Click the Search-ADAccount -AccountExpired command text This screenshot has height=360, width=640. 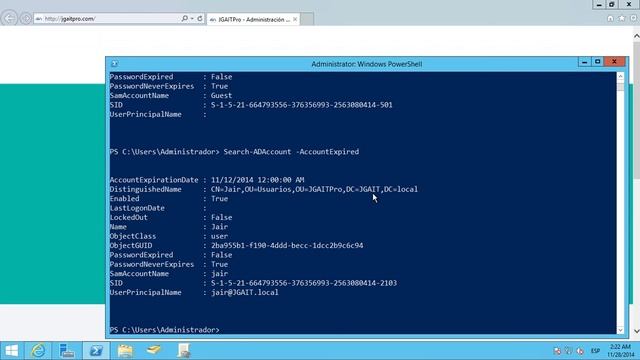click(x=291, y=152)
